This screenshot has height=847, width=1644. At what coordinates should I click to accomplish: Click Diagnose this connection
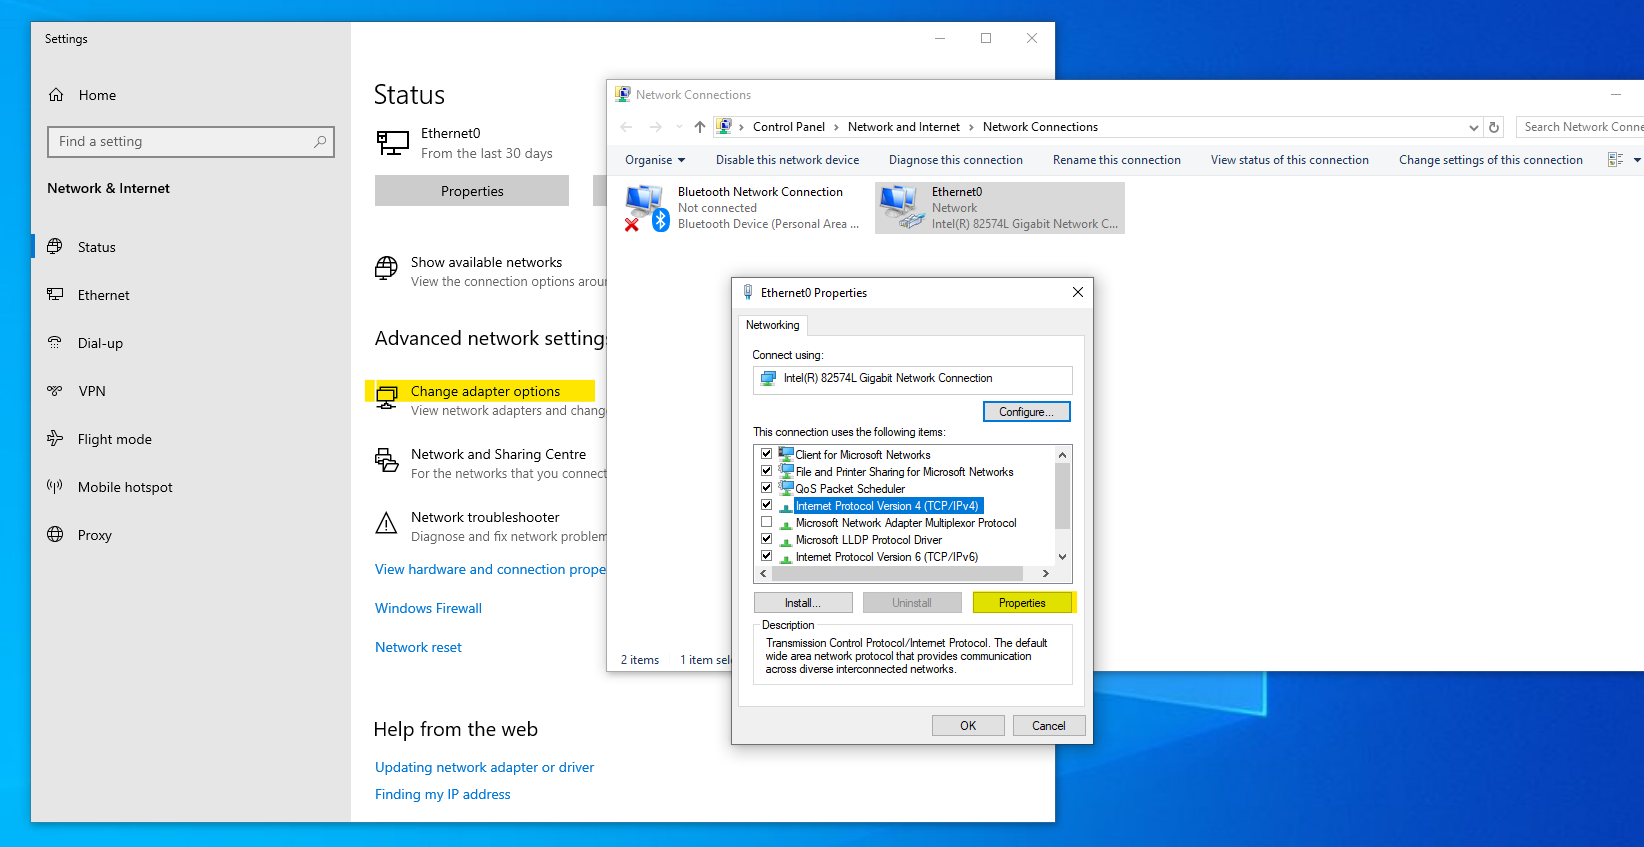tap(956, 160)
